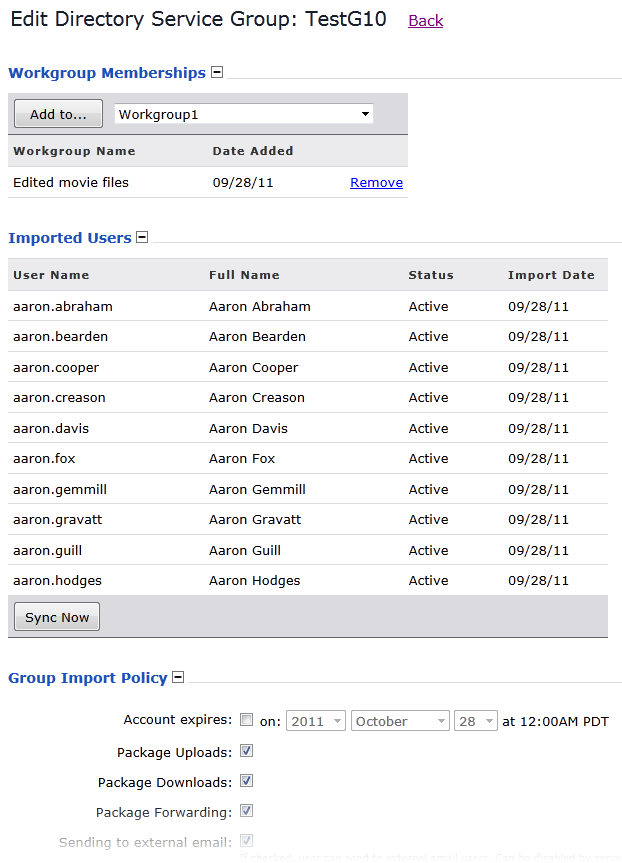Open the expiration day dropdown
Viewport: 622px width, 863px height.
pyautogui.click(x=475, y=721)
